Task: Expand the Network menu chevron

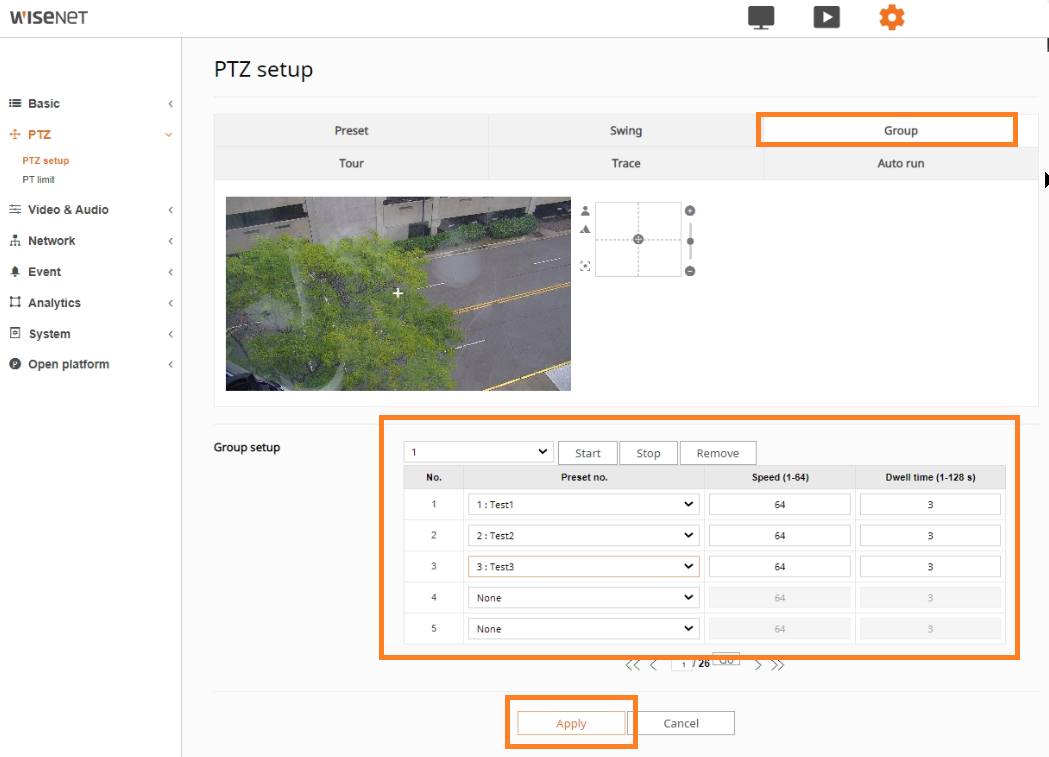Action: [x=171, y=241]
